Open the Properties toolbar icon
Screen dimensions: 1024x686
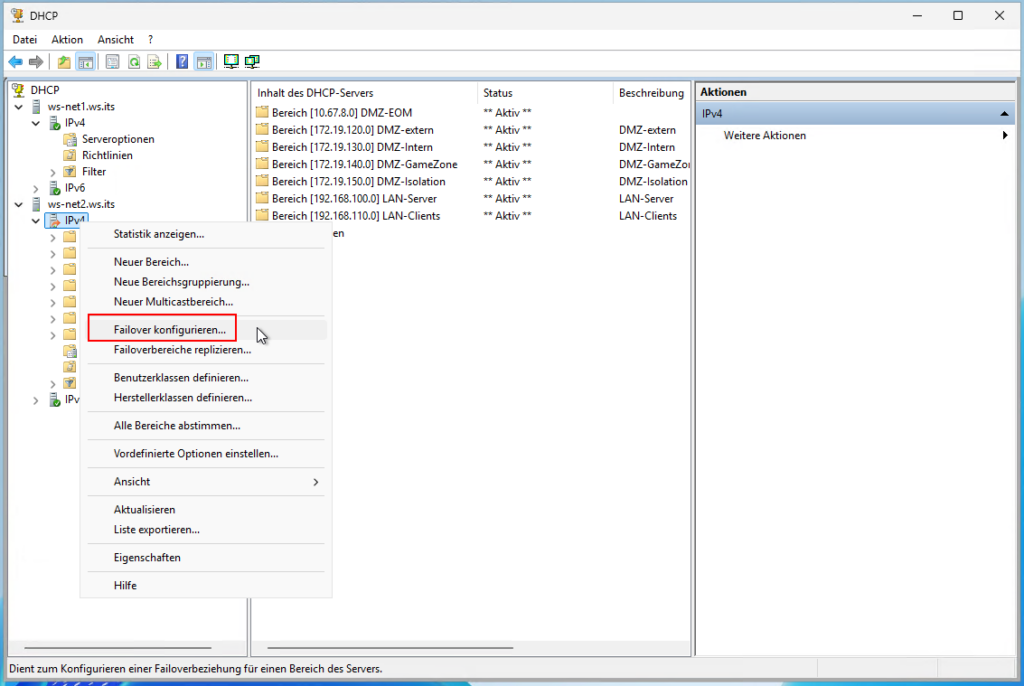(112, 62)
